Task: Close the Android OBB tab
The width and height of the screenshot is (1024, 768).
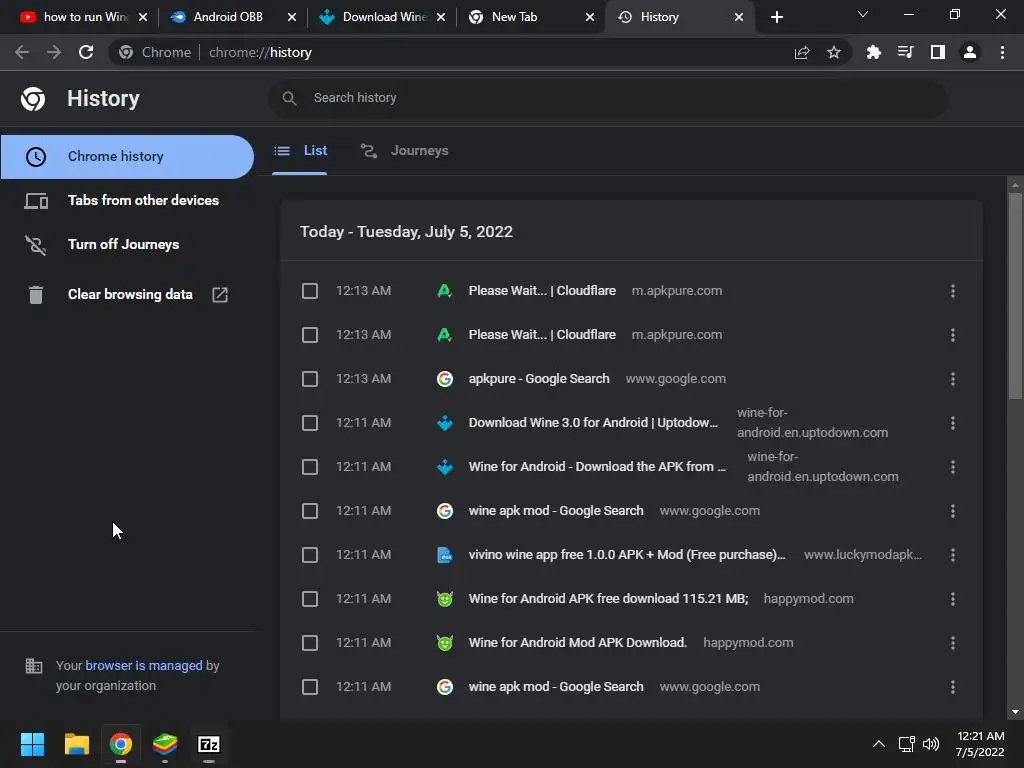Action: click(292, 17)
